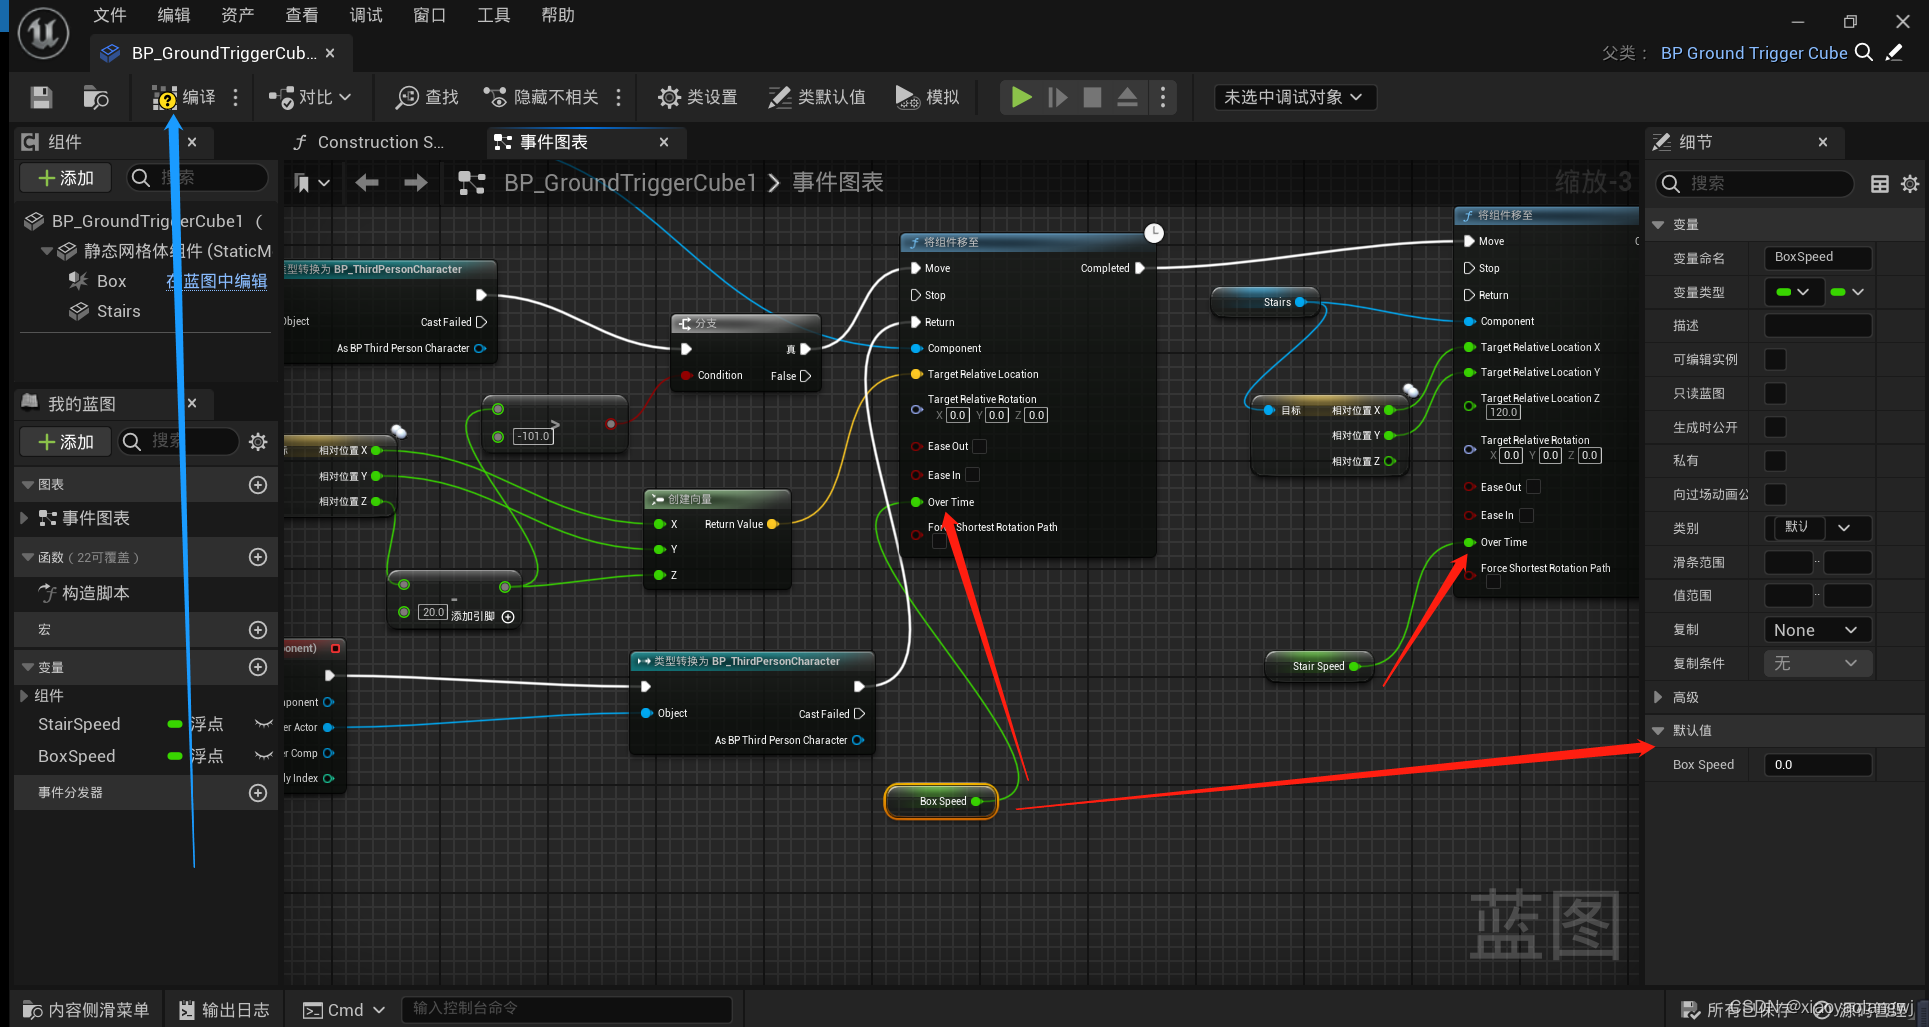Click the Stop playback button
Image resolution: width=1929 pixels, height=1027 pixels.
coord(1092,97)
